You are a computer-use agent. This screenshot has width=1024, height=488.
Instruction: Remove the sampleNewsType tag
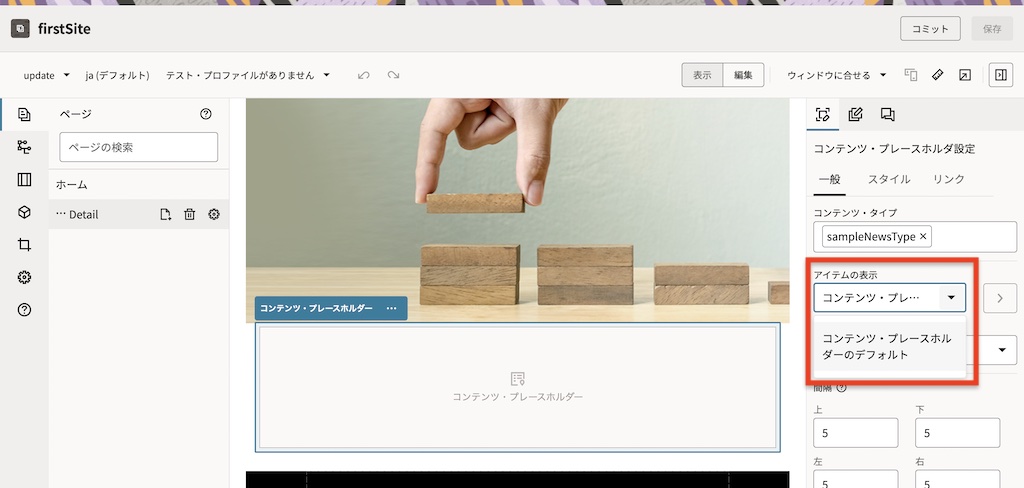pyautogui.click(x=923, y=236)
